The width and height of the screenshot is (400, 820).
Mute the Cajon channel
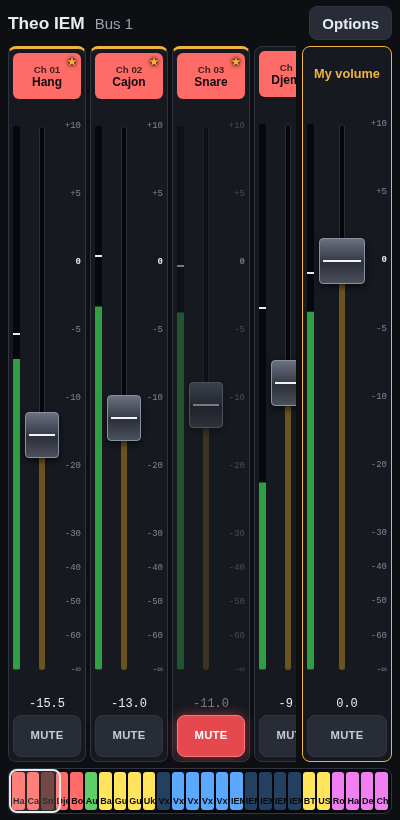129,735
